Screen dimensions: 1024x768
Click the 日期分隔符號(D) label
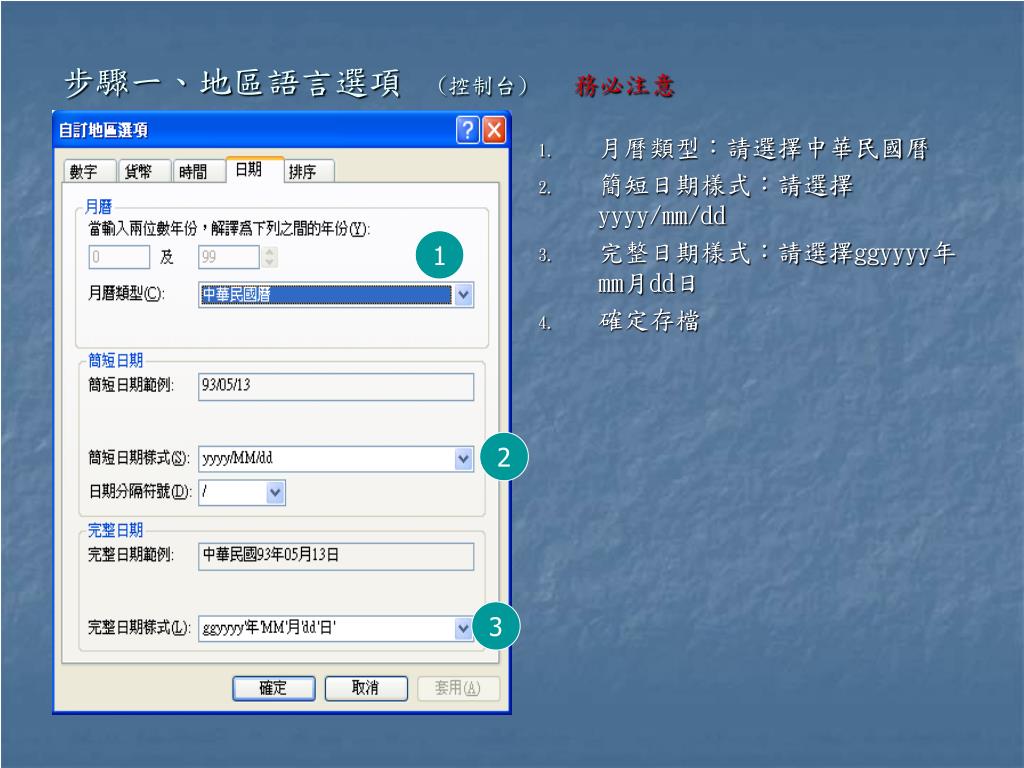tap(140, 491)
